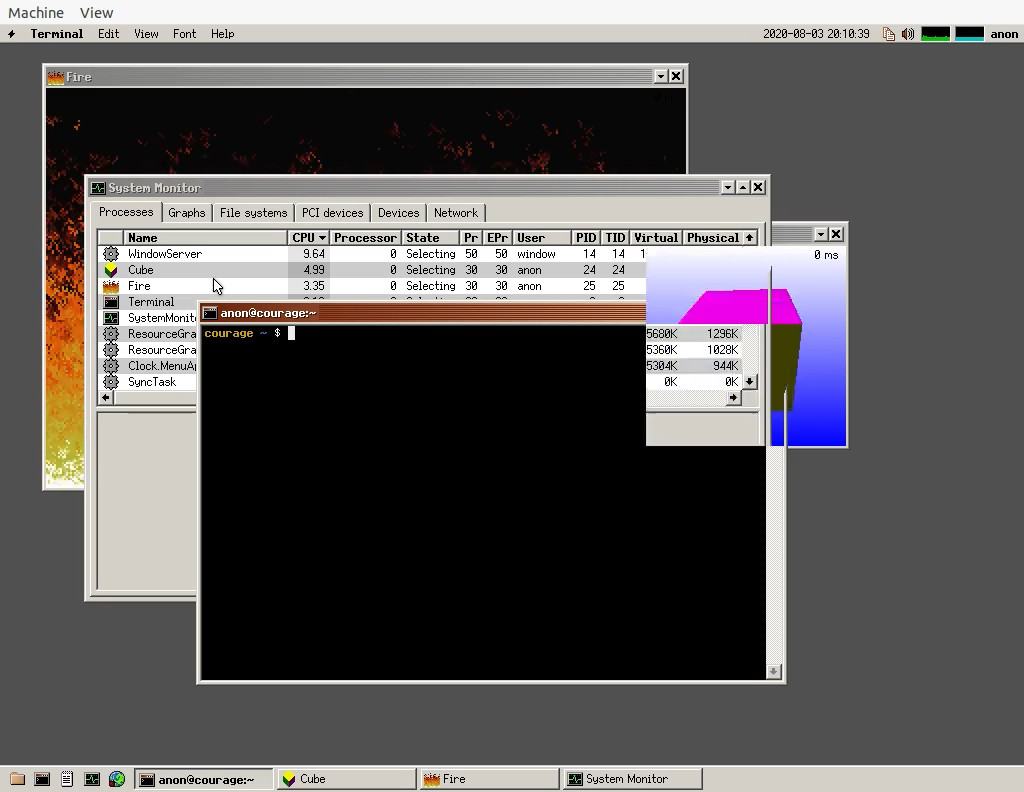The image size is (1024, 792).
Task: Launch System Monitor quick-launch icon
Action: [92, 779]
